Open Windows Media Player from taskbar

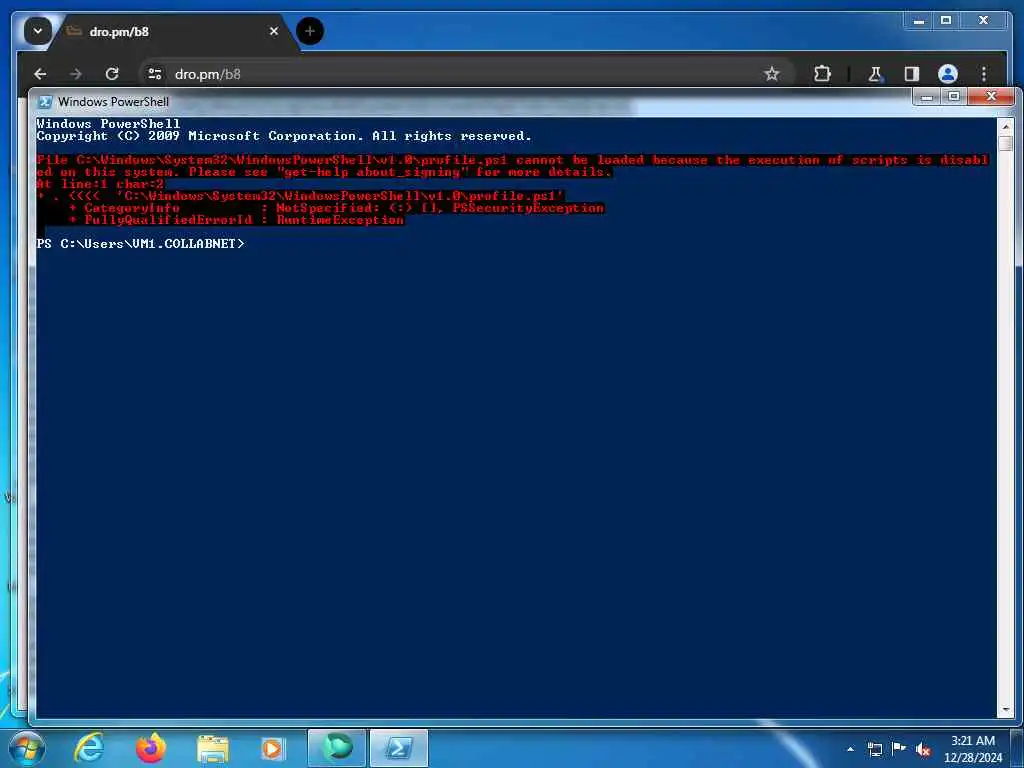[273, 748]
